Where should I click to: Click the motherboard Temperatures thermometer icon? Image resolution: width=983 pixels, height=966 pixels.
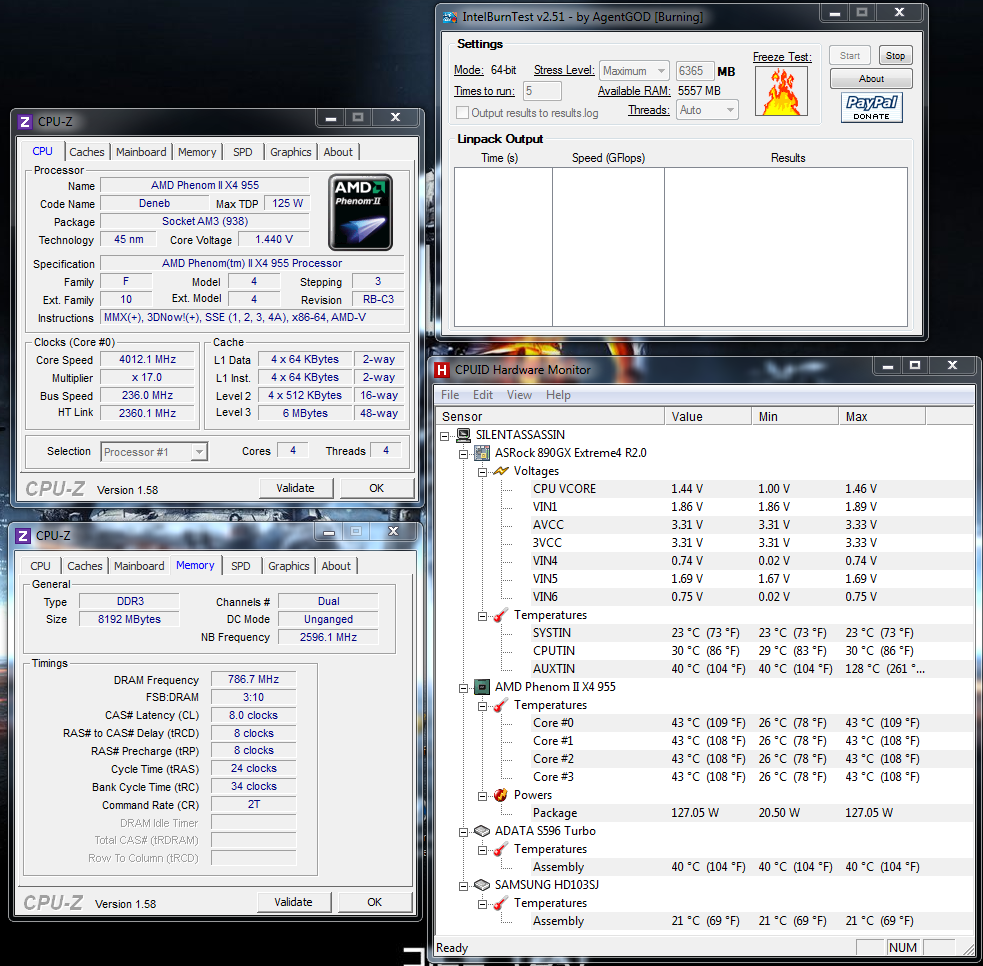[500, 615]
